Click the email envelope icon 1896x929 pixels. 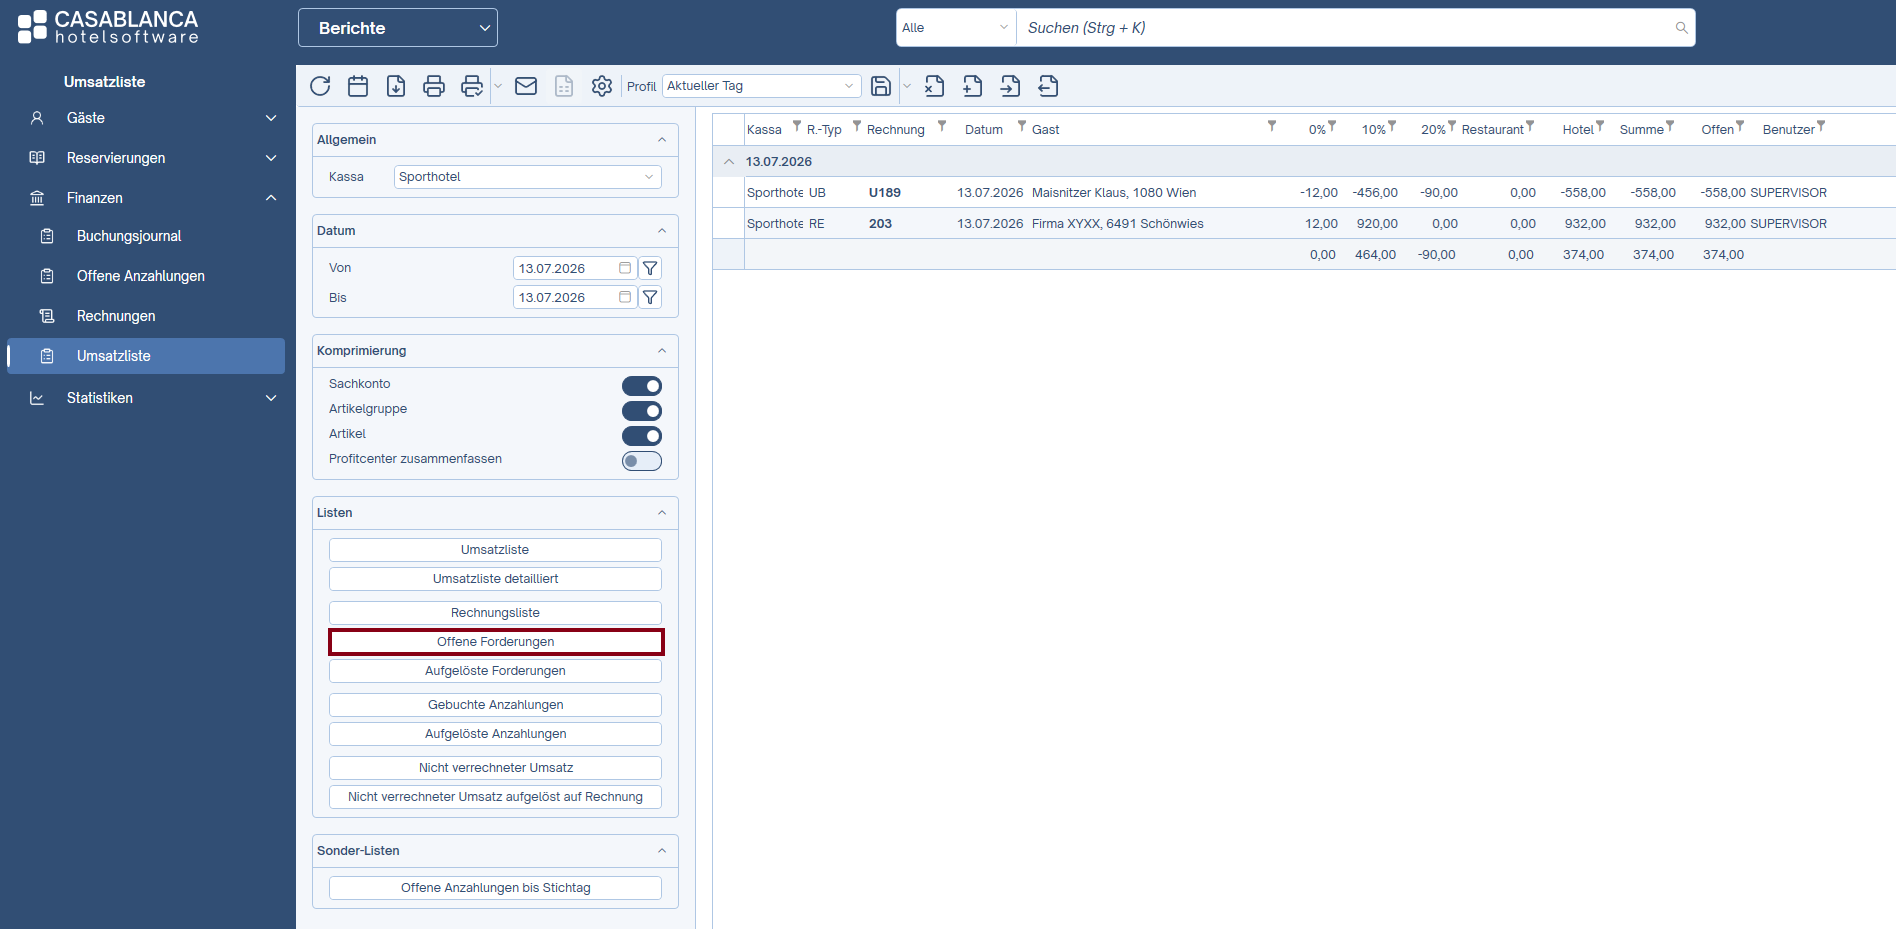[x=526, y=86]
